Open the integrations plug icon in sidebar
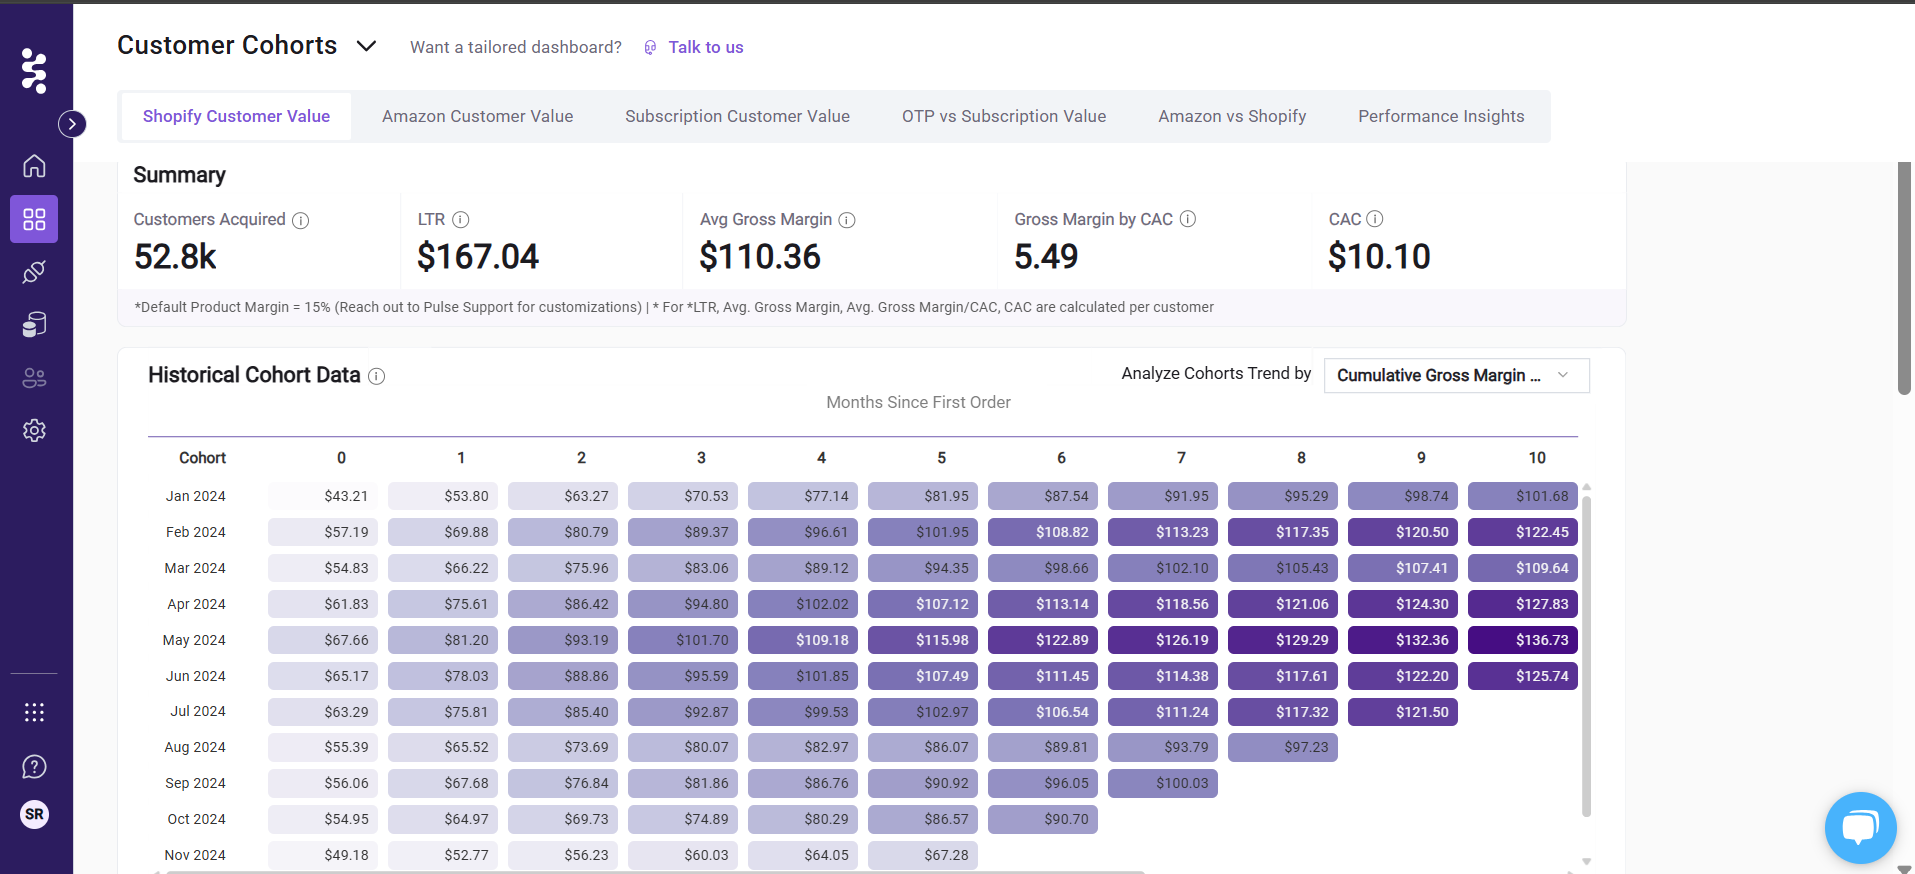Screen dimensions: 1915x874 click(x=34, y=272)
